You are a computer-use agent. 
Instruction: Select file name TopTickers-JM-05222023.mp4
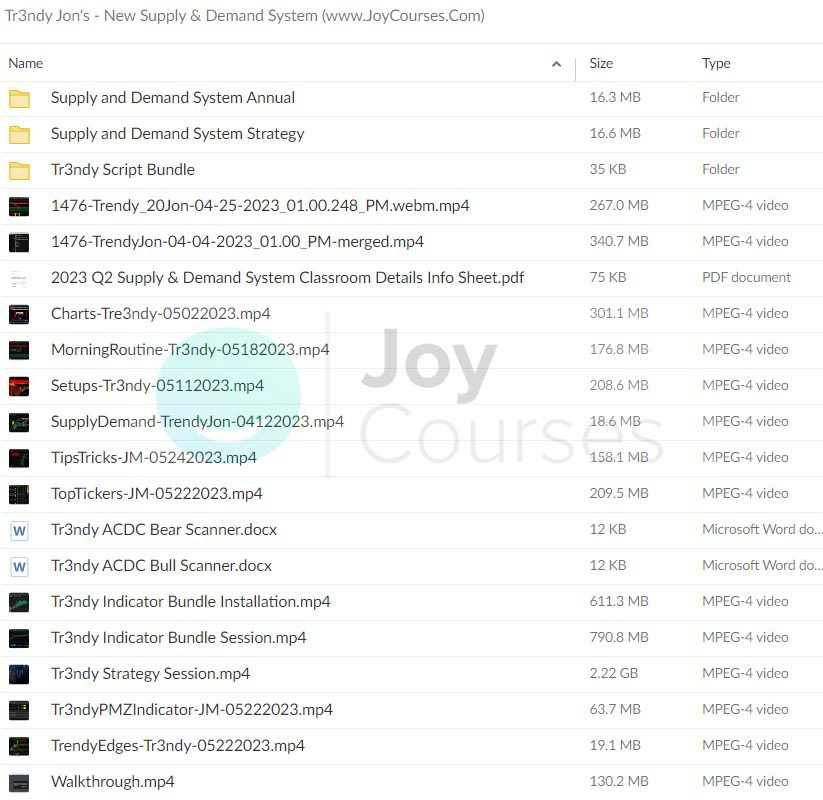[156, 493]
